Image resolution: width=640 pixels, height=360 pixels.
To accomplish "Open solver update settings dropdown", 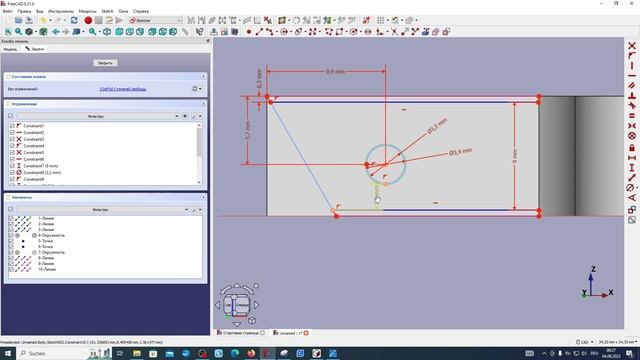I will pyautogui.click(x=200, y=89).
